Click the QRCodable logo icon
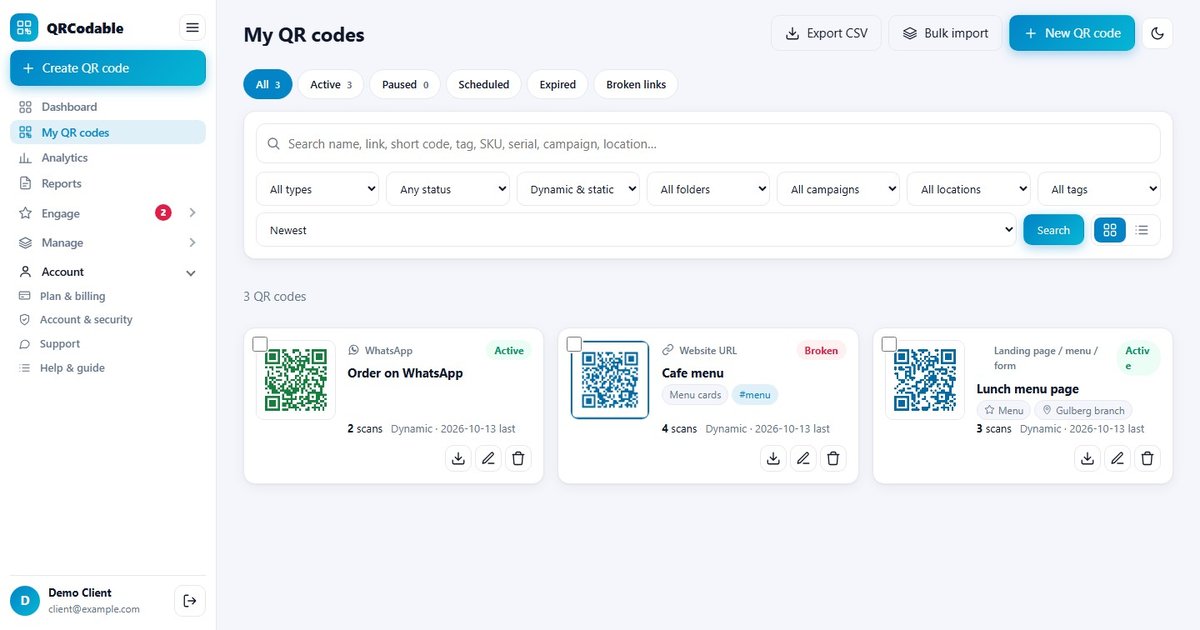1200x630 pixels. click(x=24, y=28)
